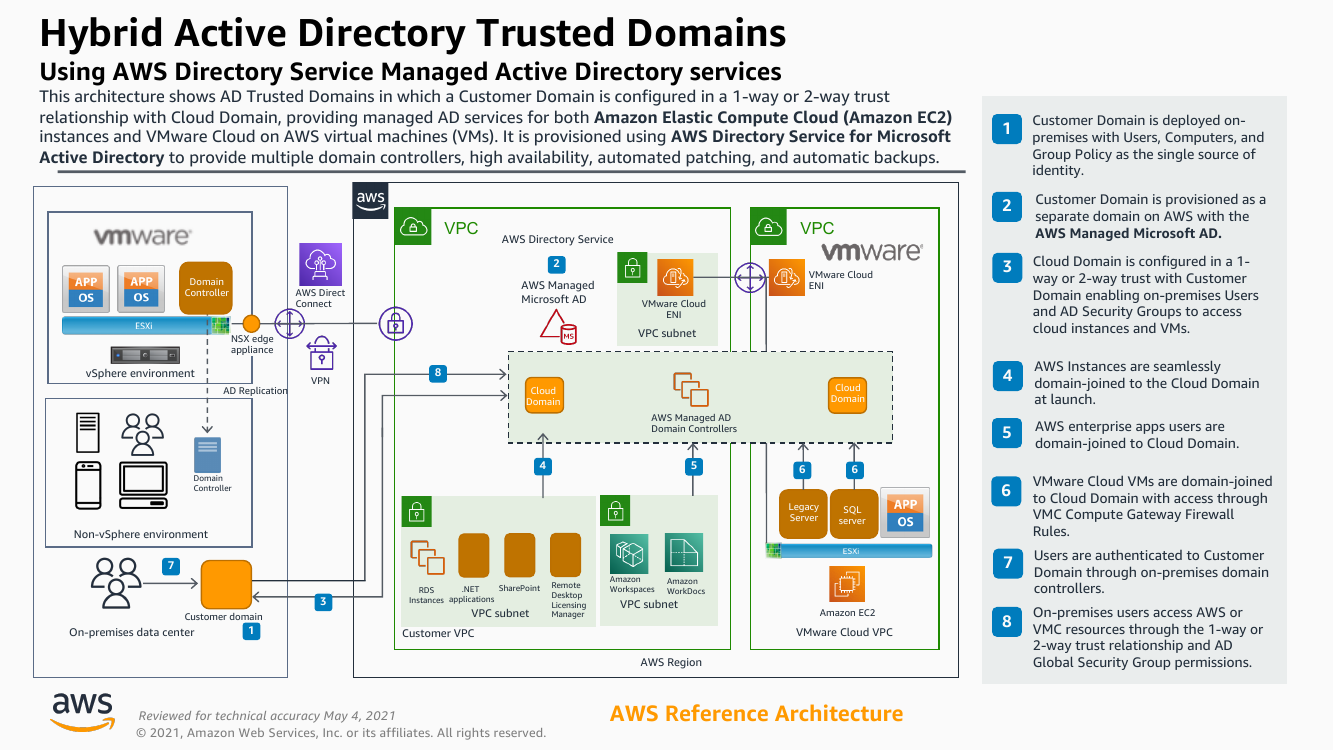Click the tower server icon in Non-vSphere environment
Viewport: 1334px width, 750px height.
(89, 433)
